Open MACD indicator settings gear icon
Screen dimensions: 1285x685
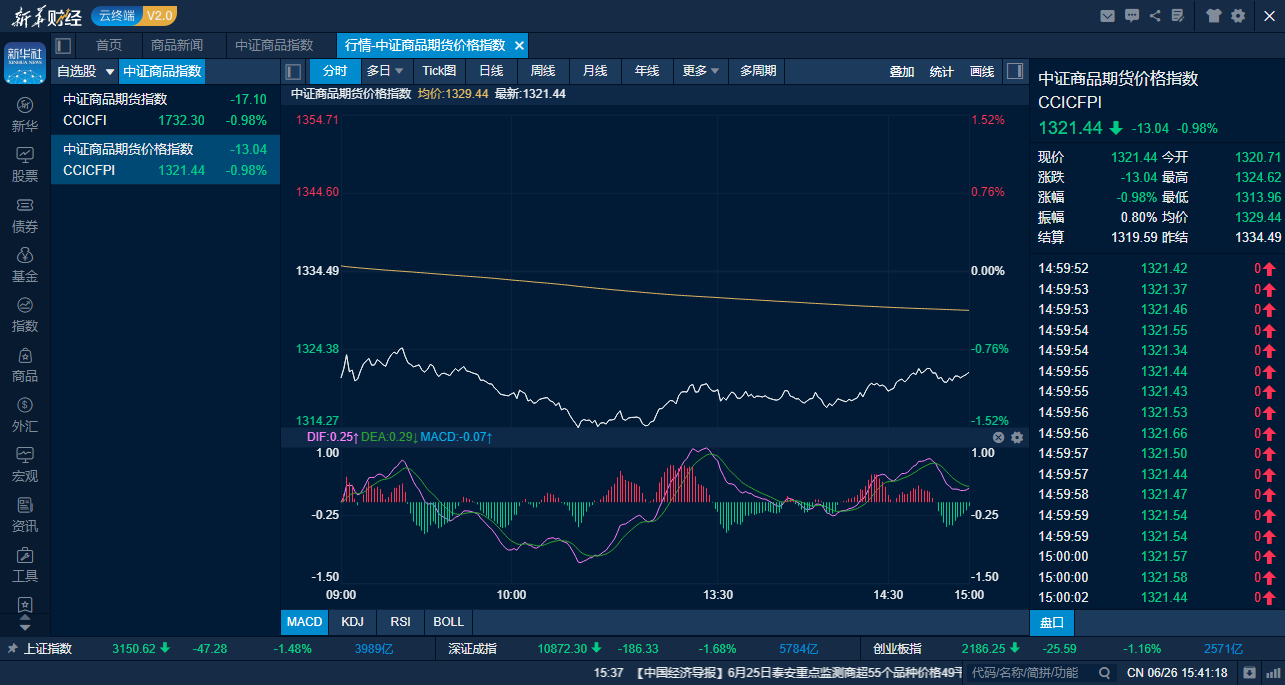1017,437
